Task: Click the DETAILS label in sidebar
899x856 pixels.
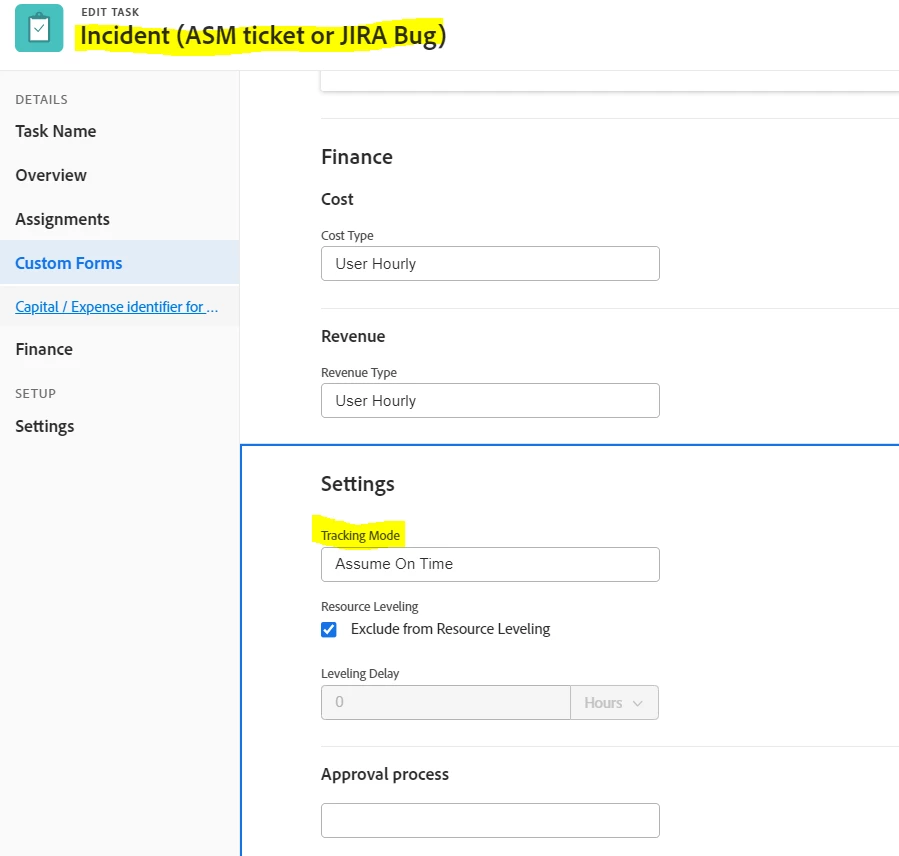Action: [x=41, y=100]
